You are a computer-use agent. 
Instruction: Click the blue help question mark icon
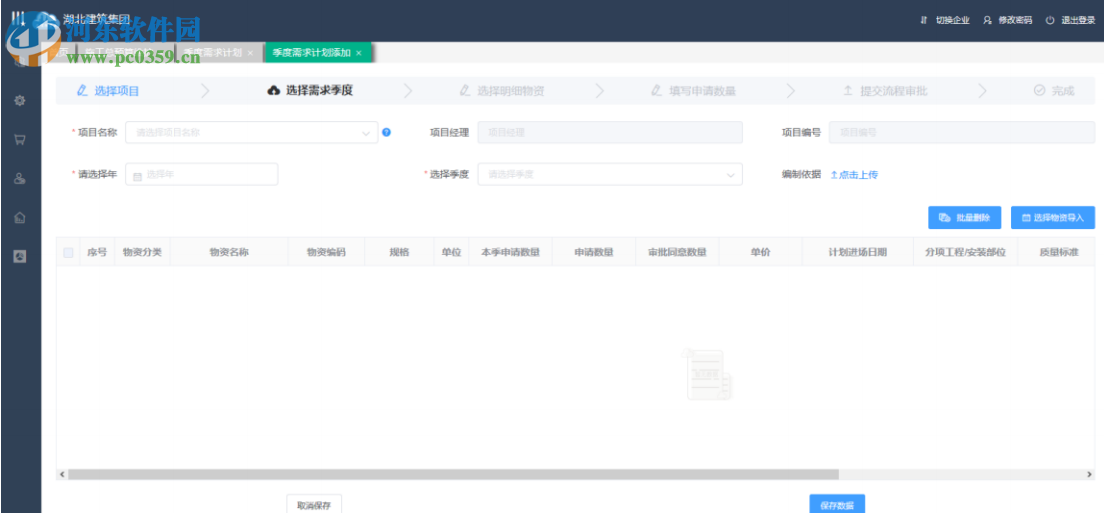click(x=387, y=132)
